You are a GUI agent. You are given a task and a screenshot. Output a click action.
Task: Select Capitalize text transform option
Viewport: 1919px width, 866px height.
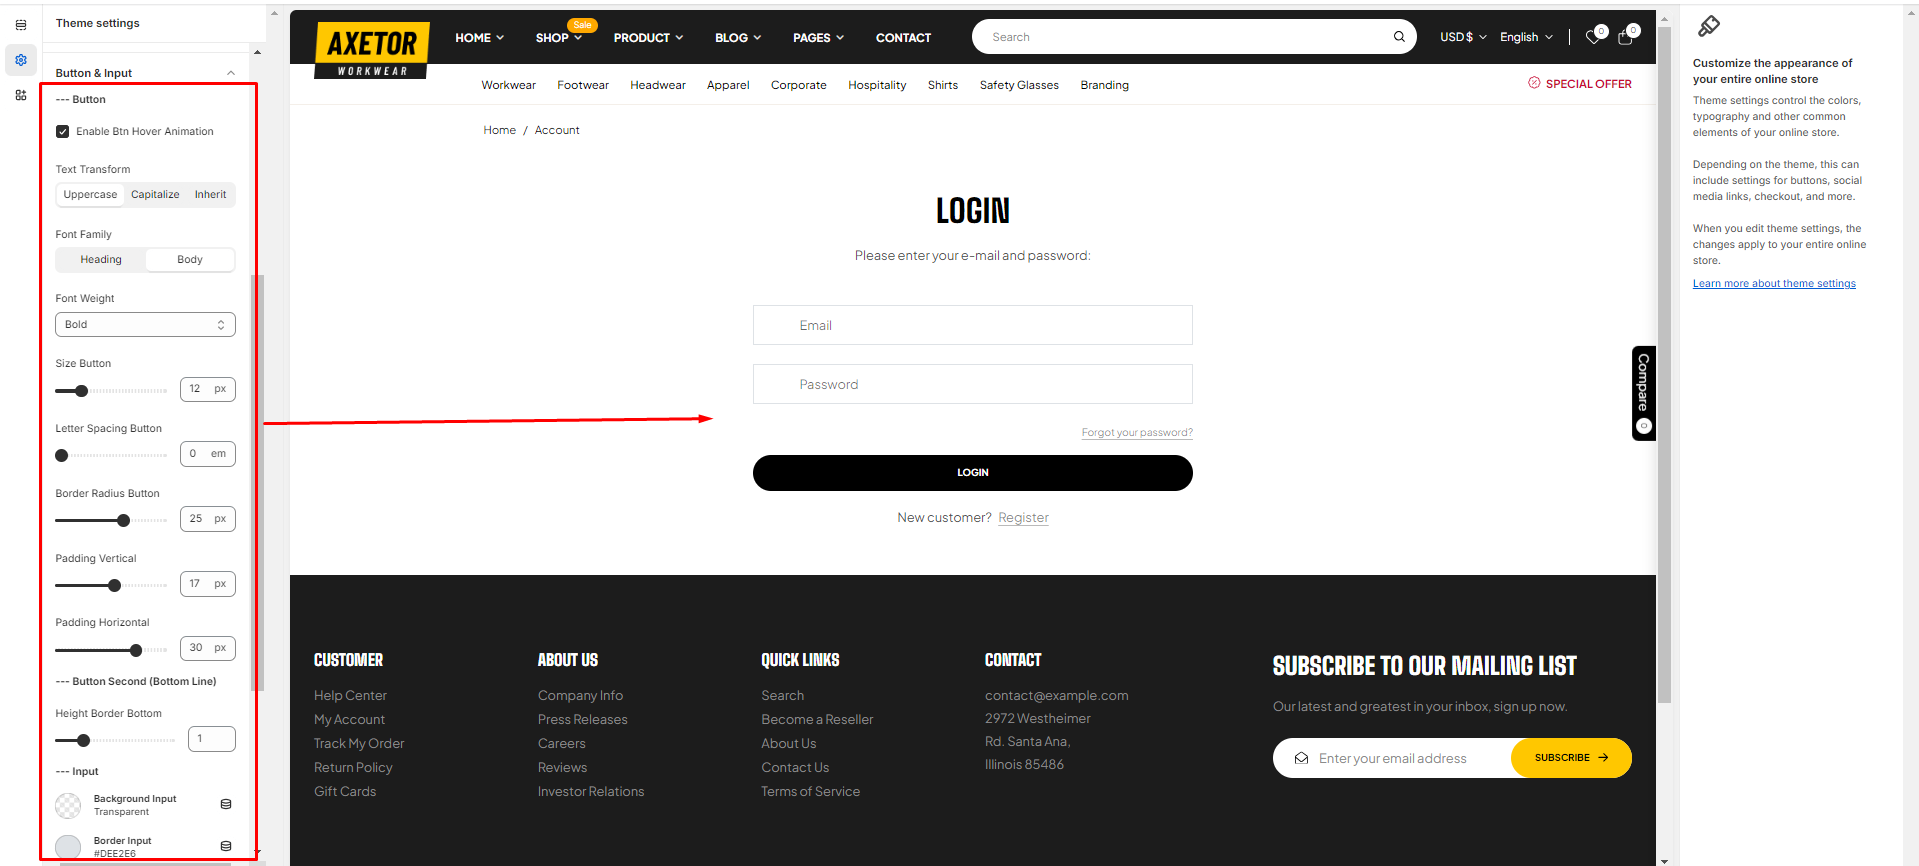(155, 195)
